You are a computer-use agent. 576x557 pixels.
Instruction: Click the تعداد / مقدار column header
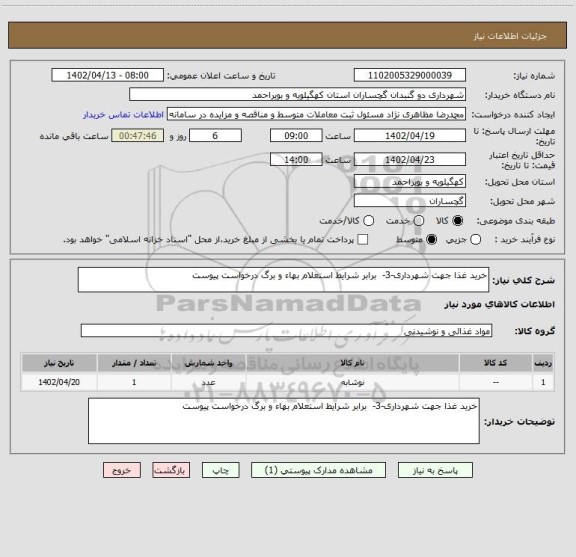pos(134,363)
